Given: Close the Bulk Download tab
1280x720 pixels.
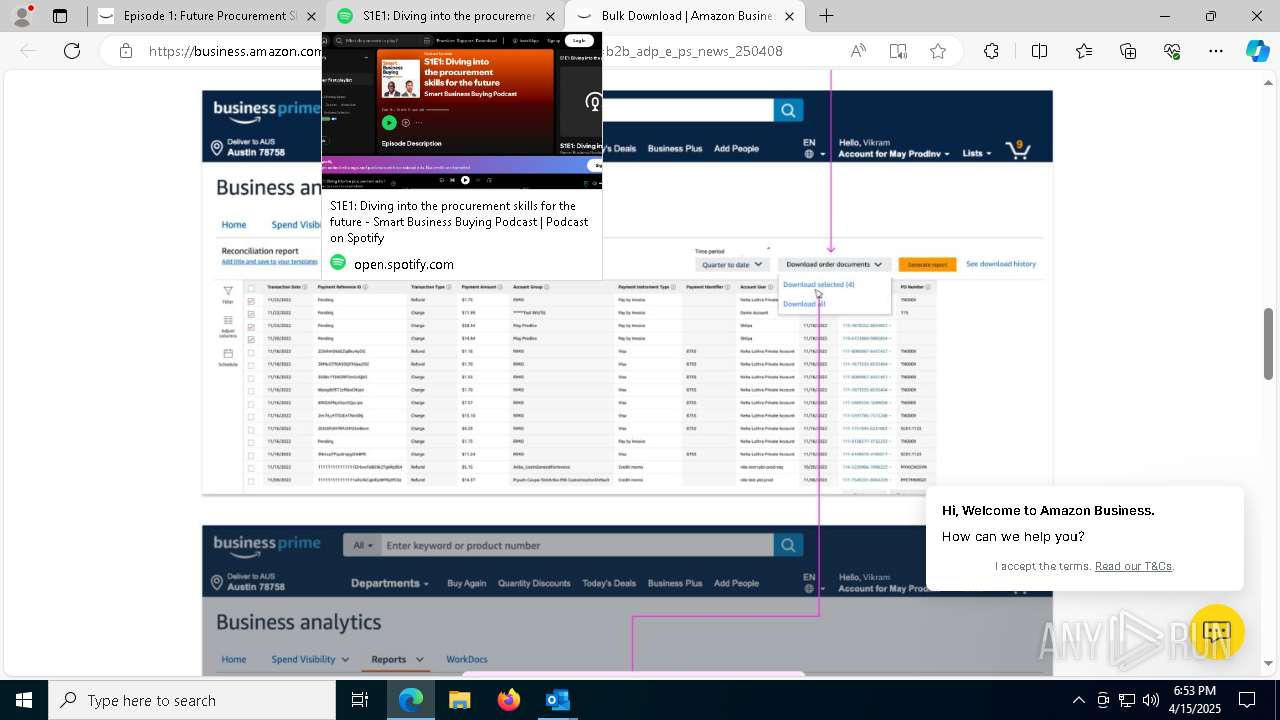Looking at the screenshot, I should pyautogui.click(x=789, y=16).
